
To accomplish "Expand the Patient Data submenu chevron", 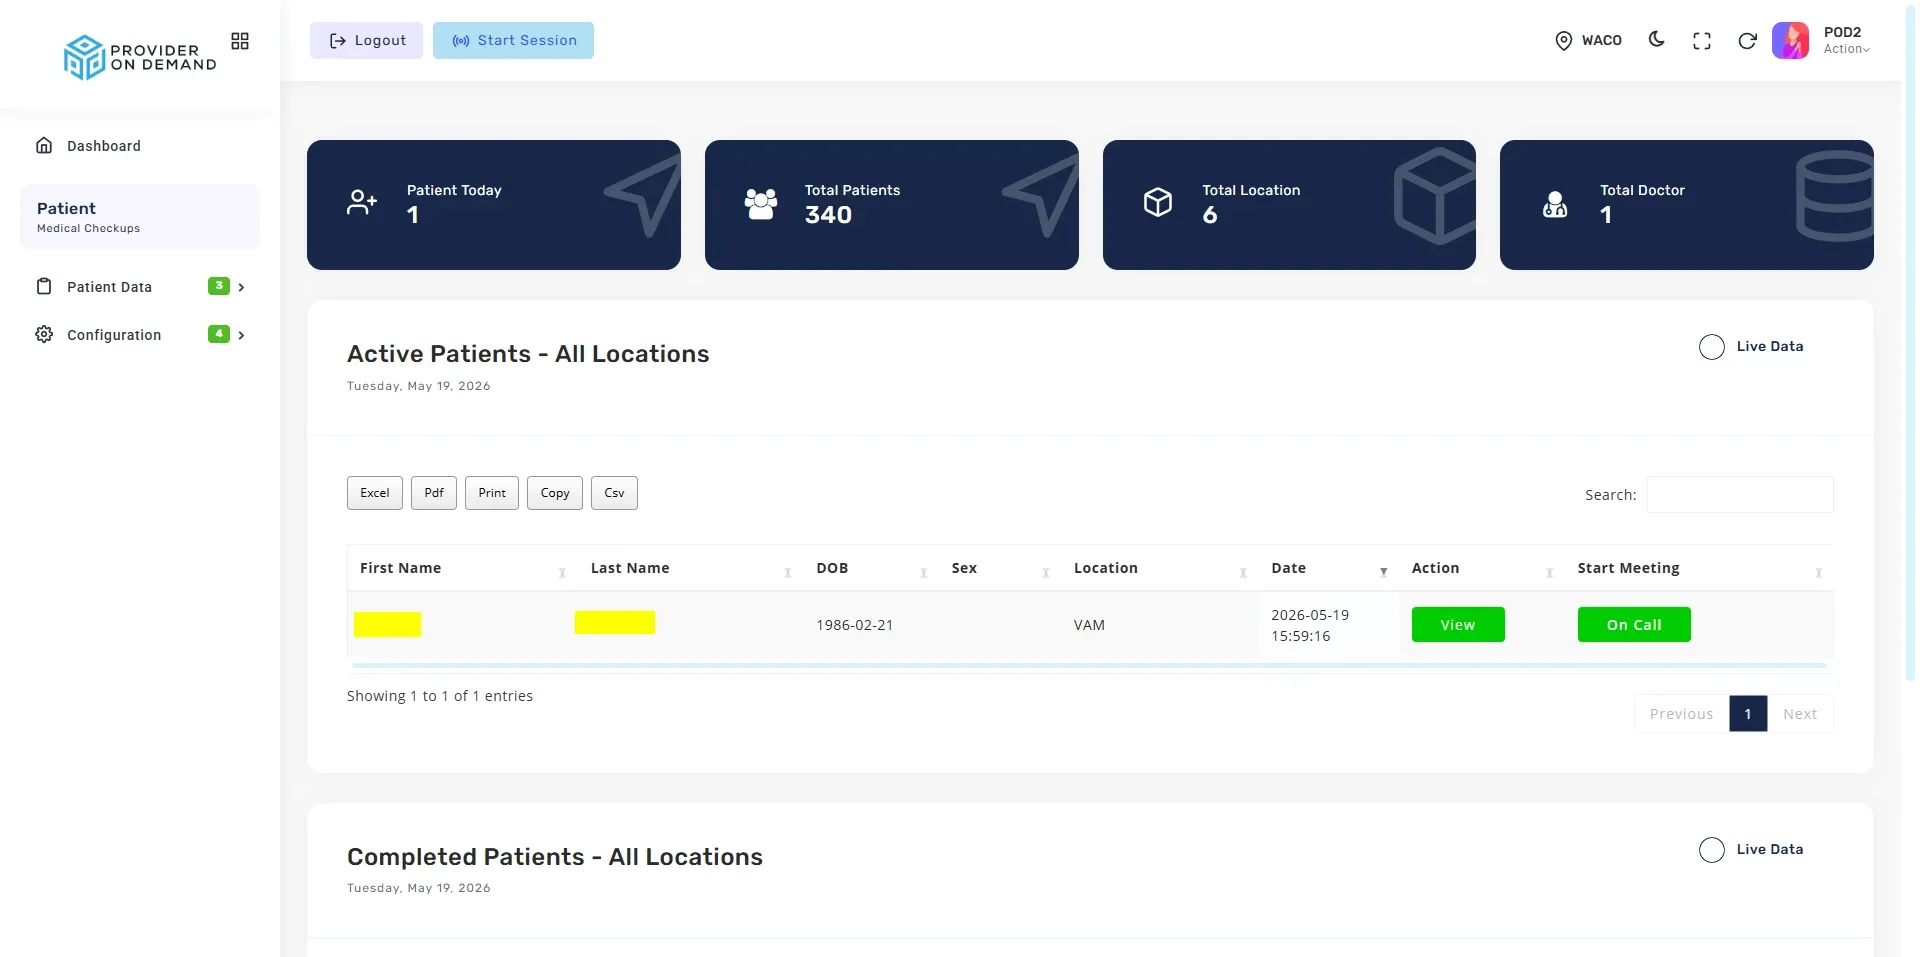I will (241, 287).
